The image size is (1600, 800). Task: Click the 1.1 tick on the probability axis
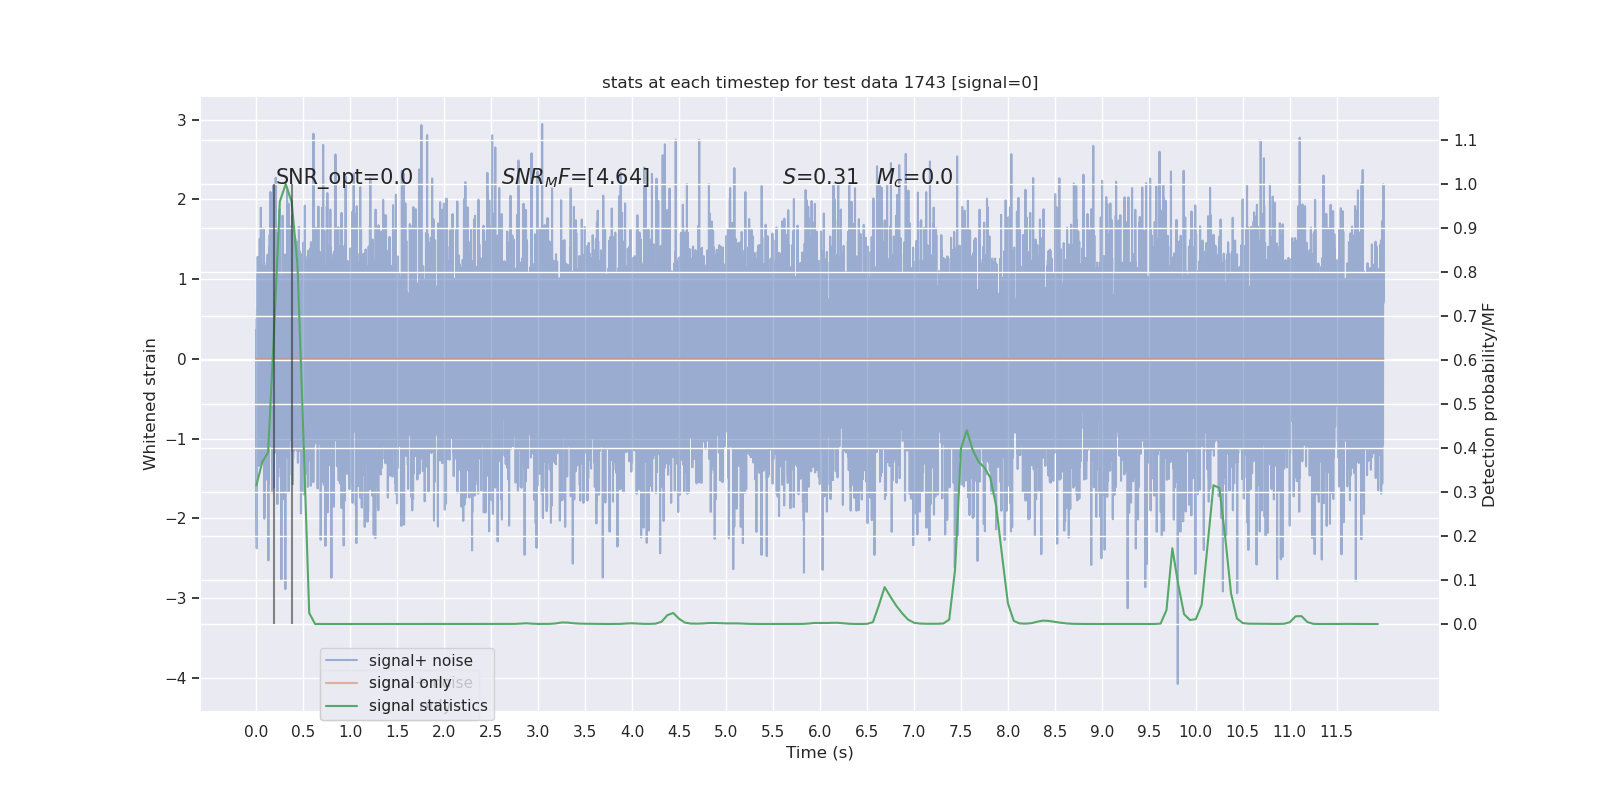(x=1465, y=141)
